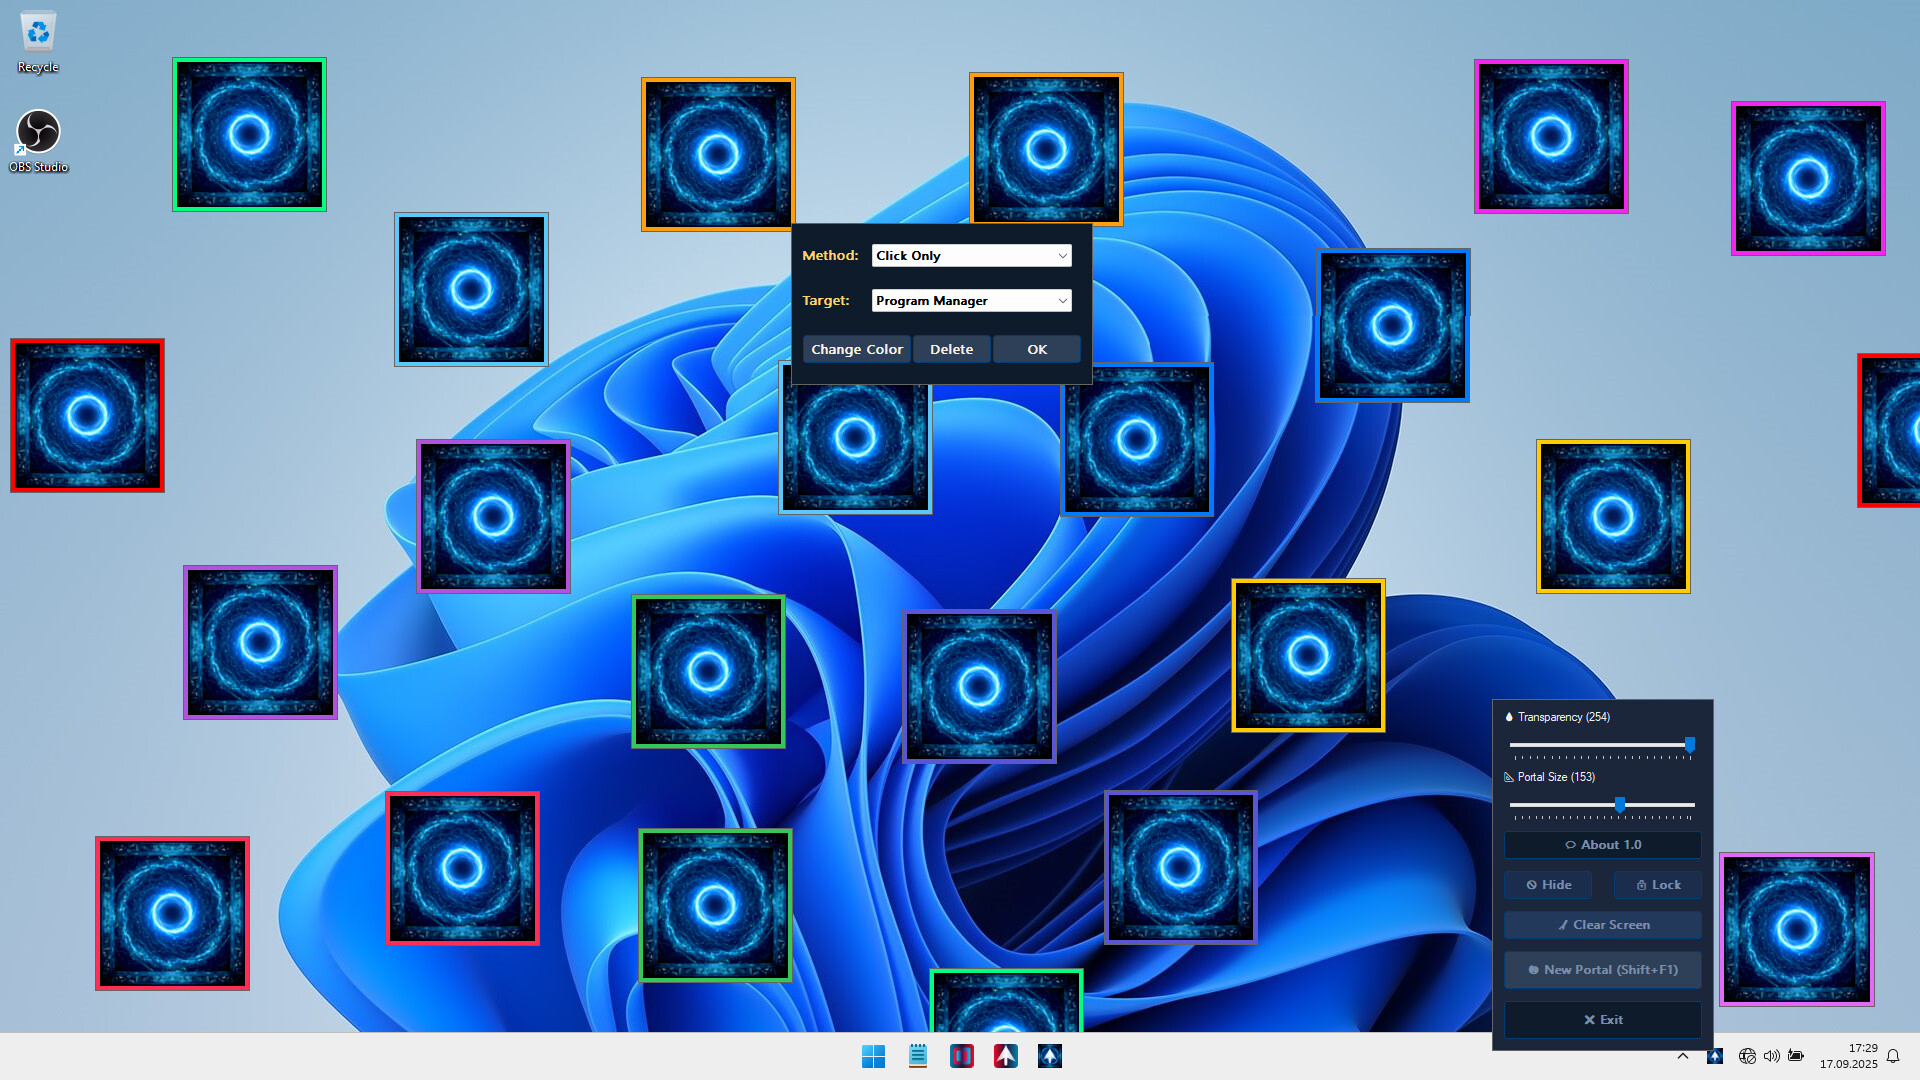Expand hidden icons in the system tray
The image size is (1920, 1080).
click(x=1683, y=1055)
